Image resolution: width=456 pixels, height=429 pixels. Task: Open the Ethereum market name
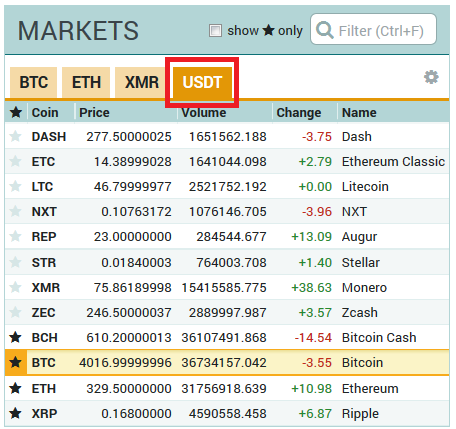370,389
